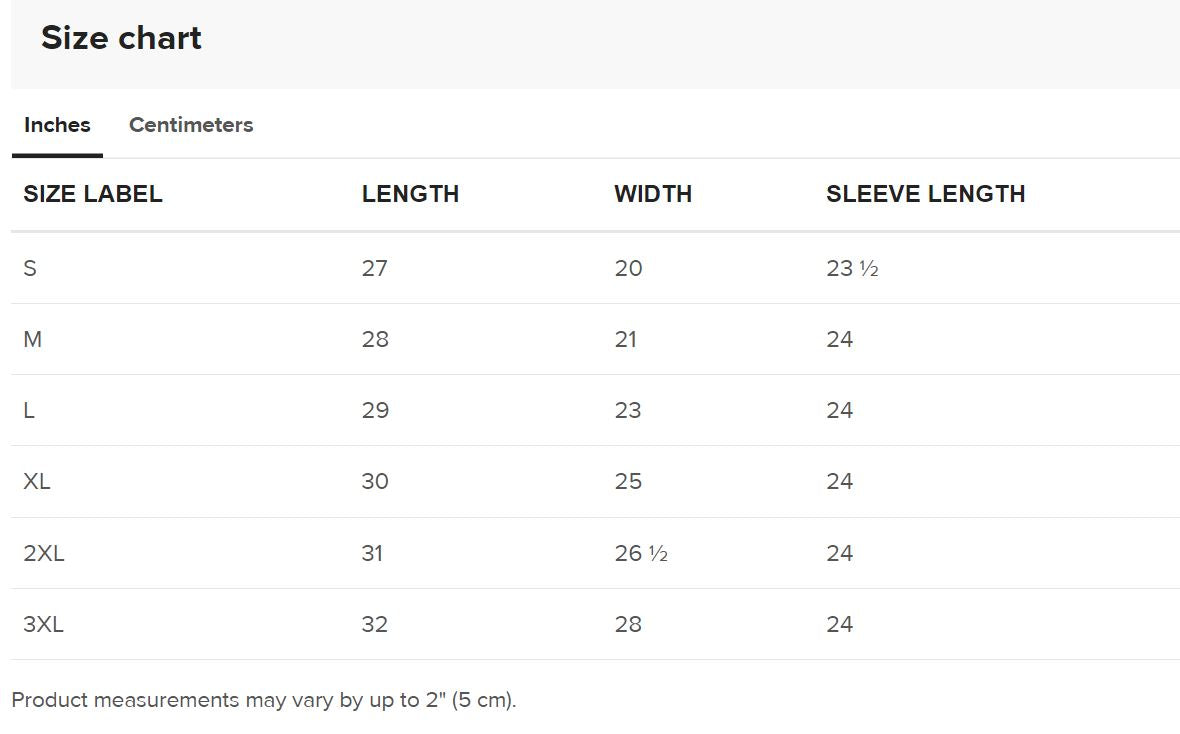The width and height of the screenshot is (1180, 734).
Task: Click length value 27 for size S
Action: coord(375,268)
